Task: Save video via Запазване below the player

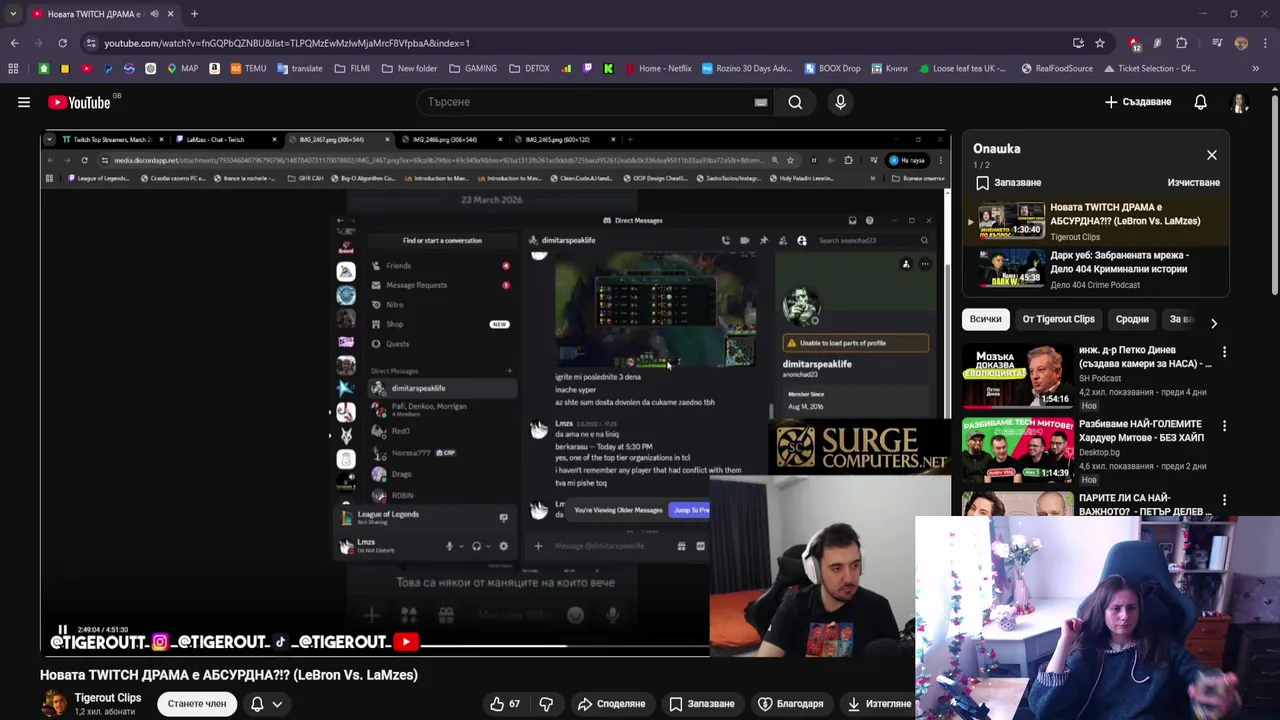Action: (x=702, y=704)
